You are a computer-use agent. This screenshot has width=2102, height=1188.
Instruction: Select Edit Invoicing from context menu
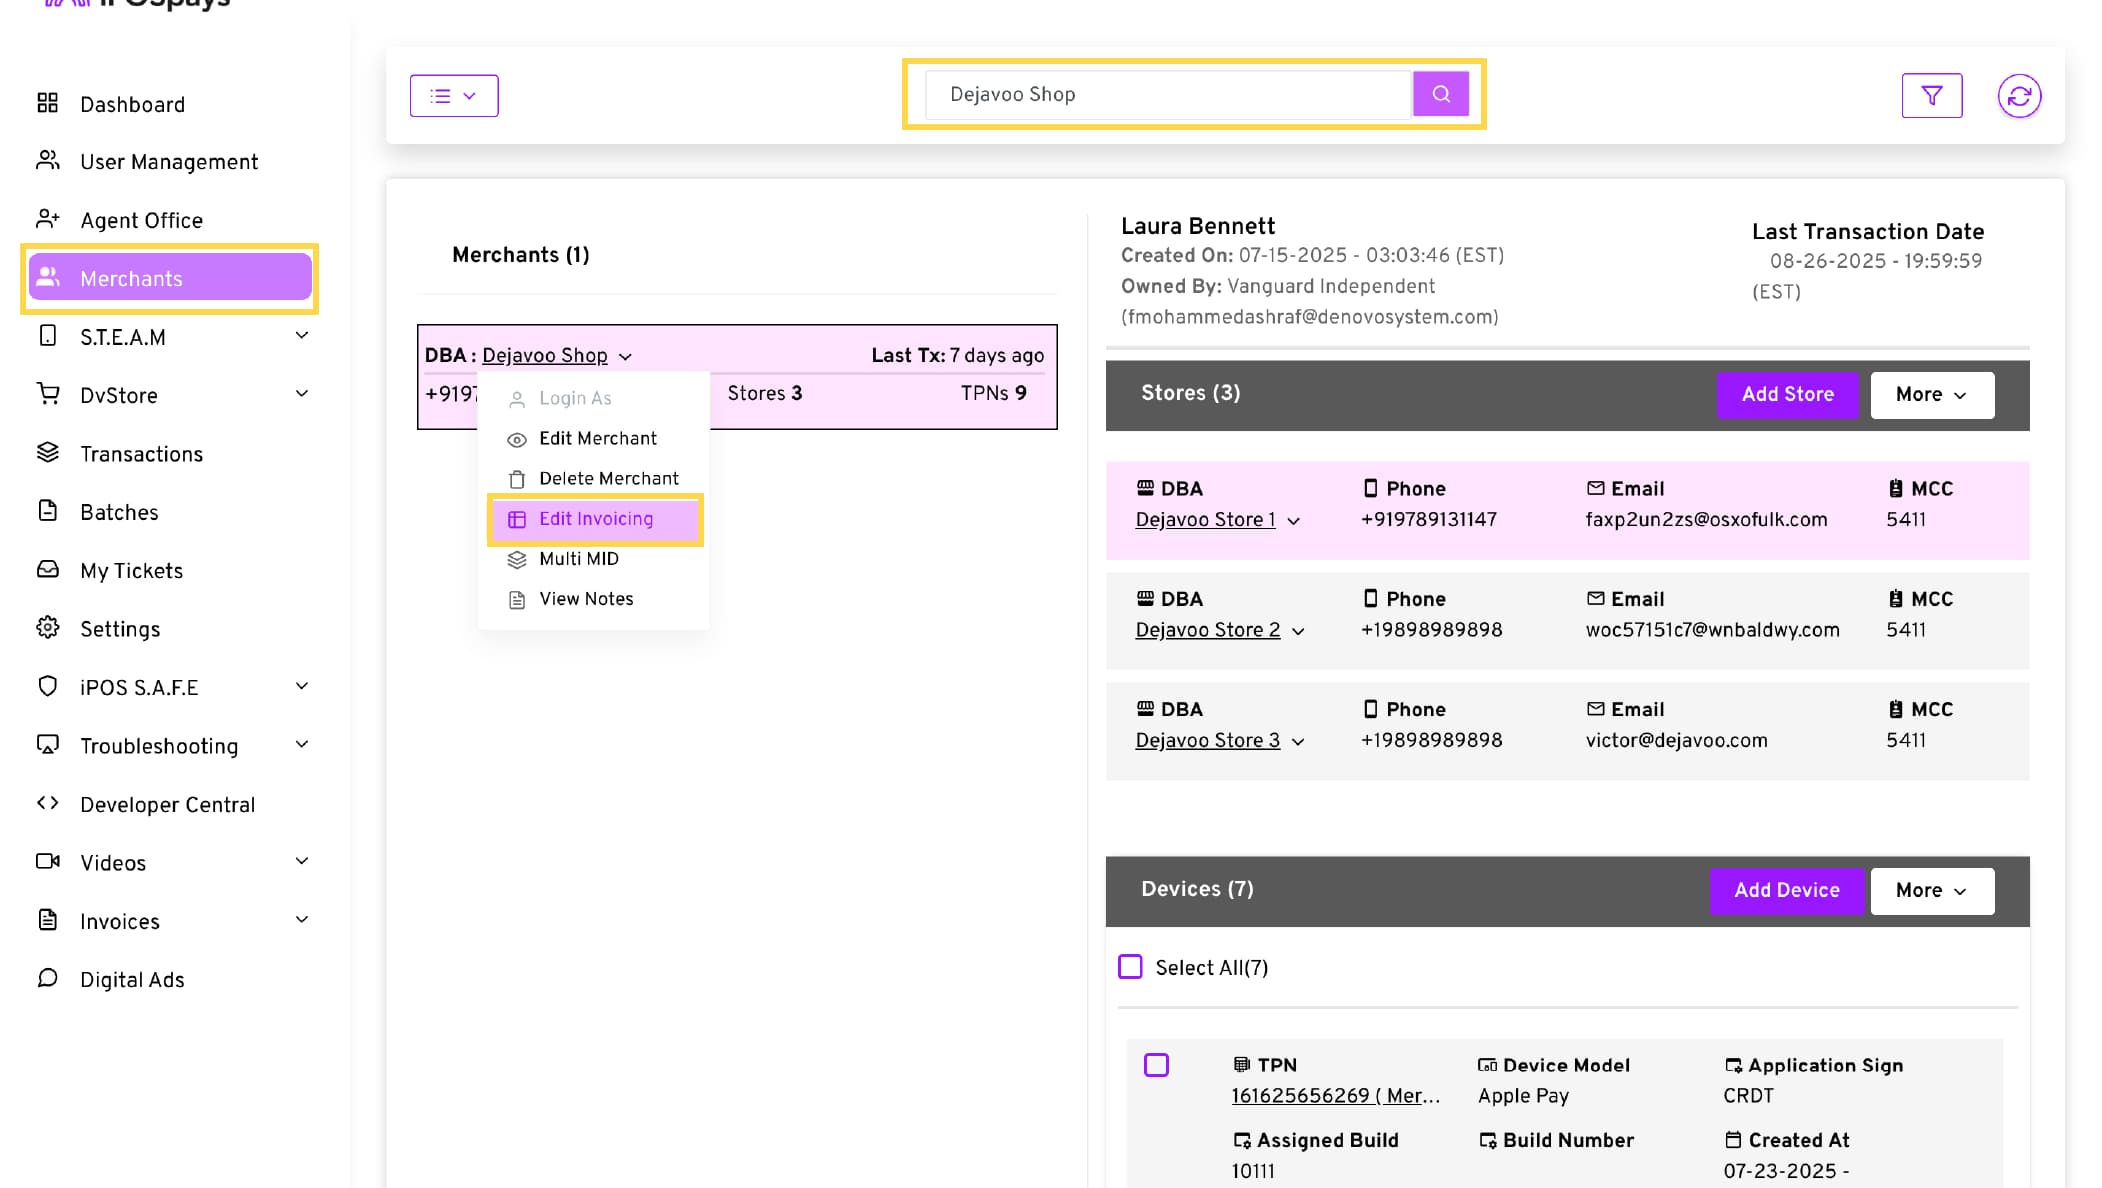point(595,519)
